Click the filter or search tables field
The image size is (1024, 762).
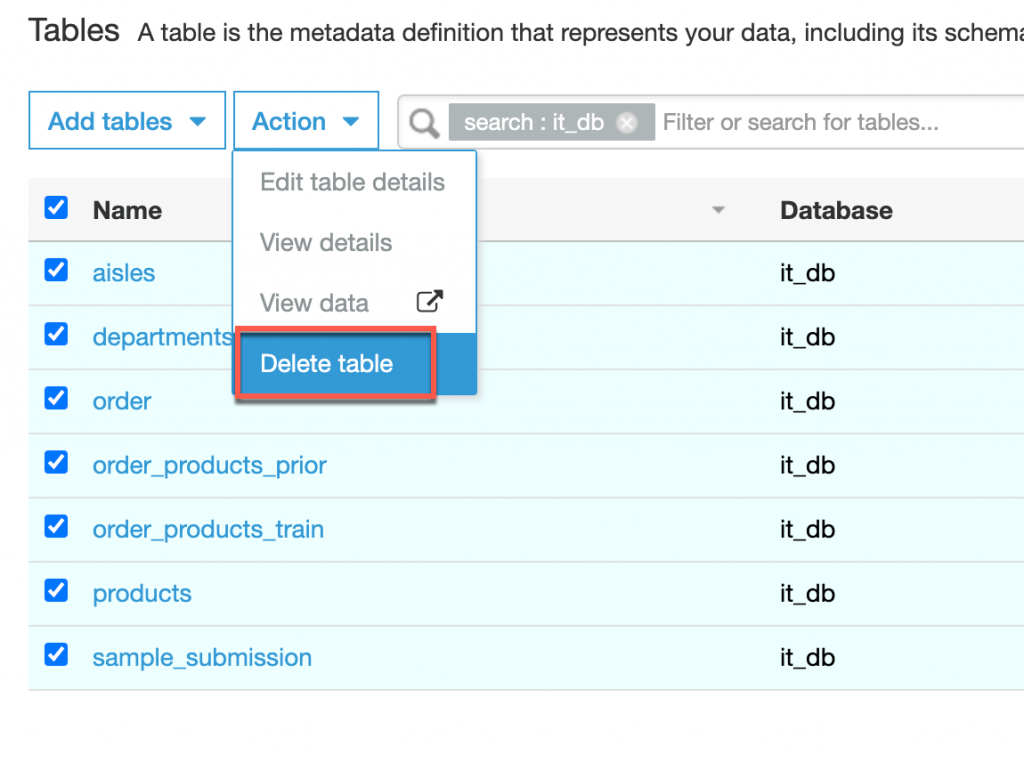coord(820,122)
